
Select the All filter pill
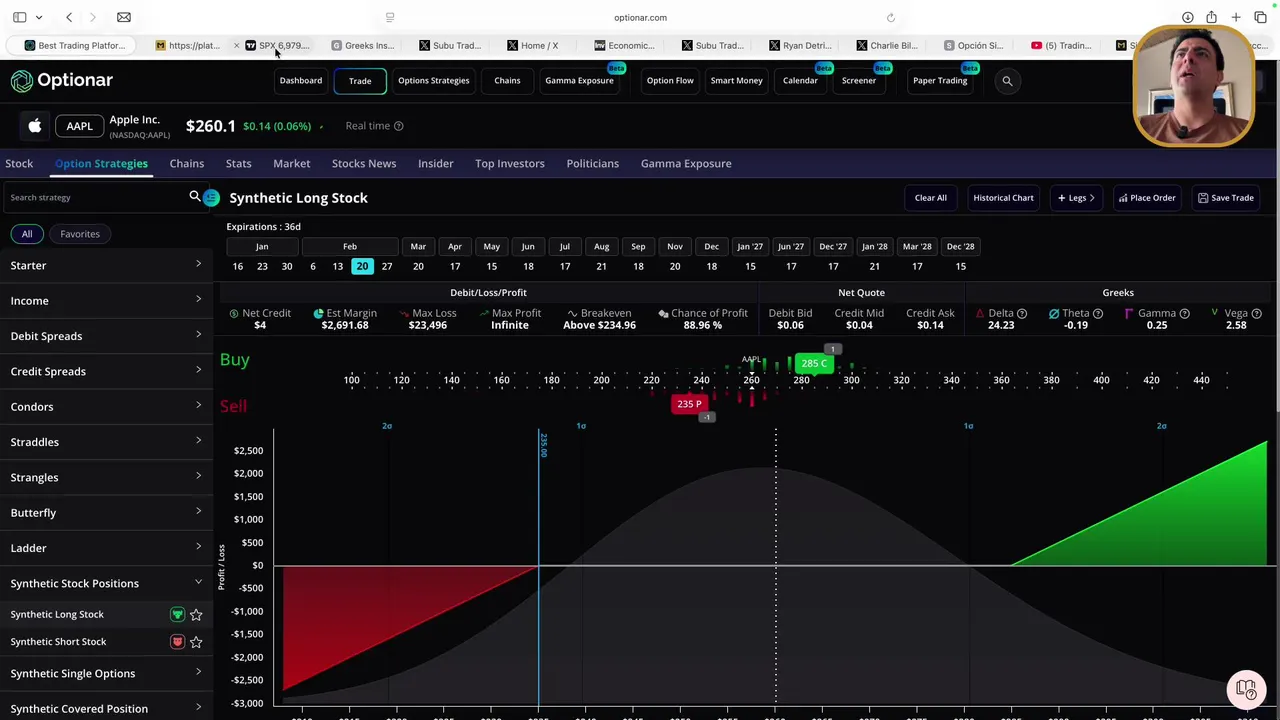[27, 234]
